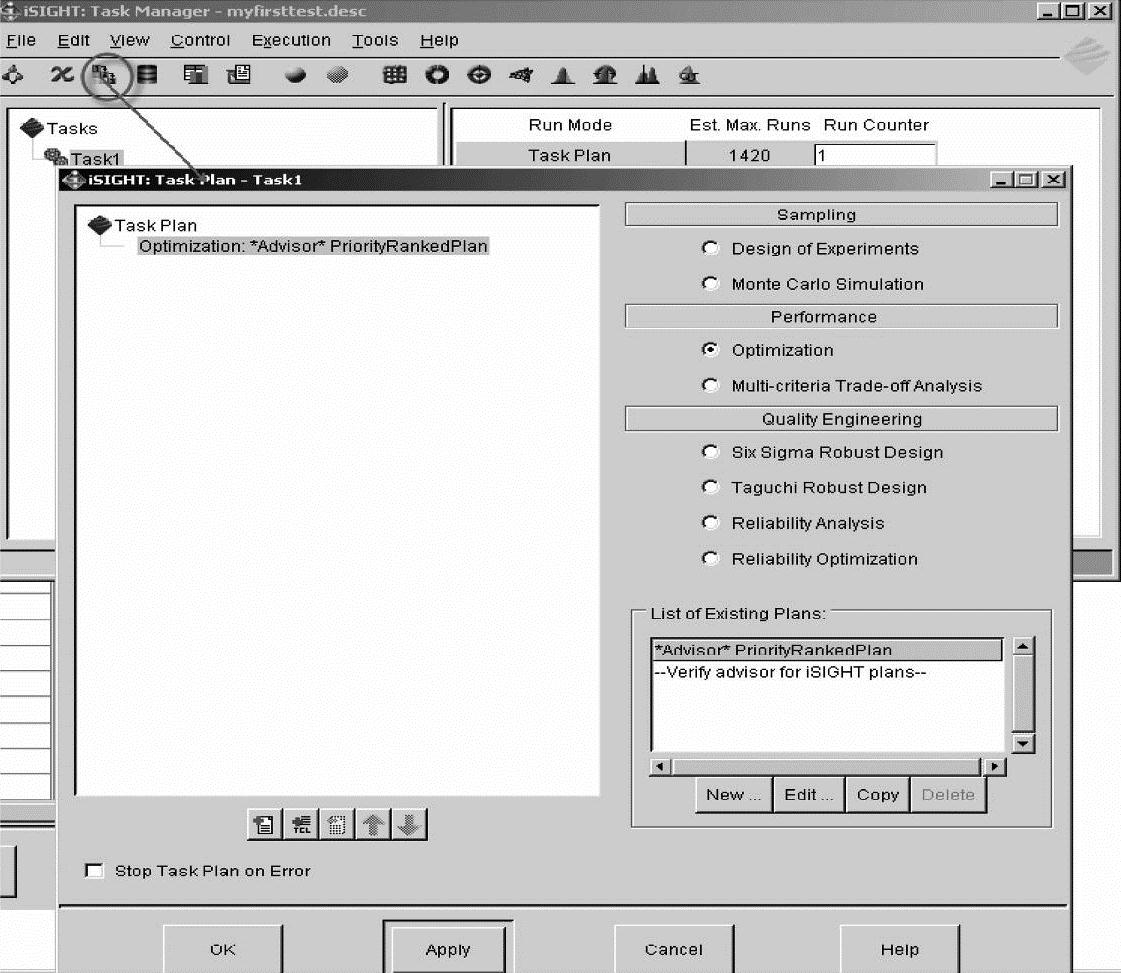Select Design of Experiments radio button
This screenshot has width=1121, height=973.
pos(710,248)
